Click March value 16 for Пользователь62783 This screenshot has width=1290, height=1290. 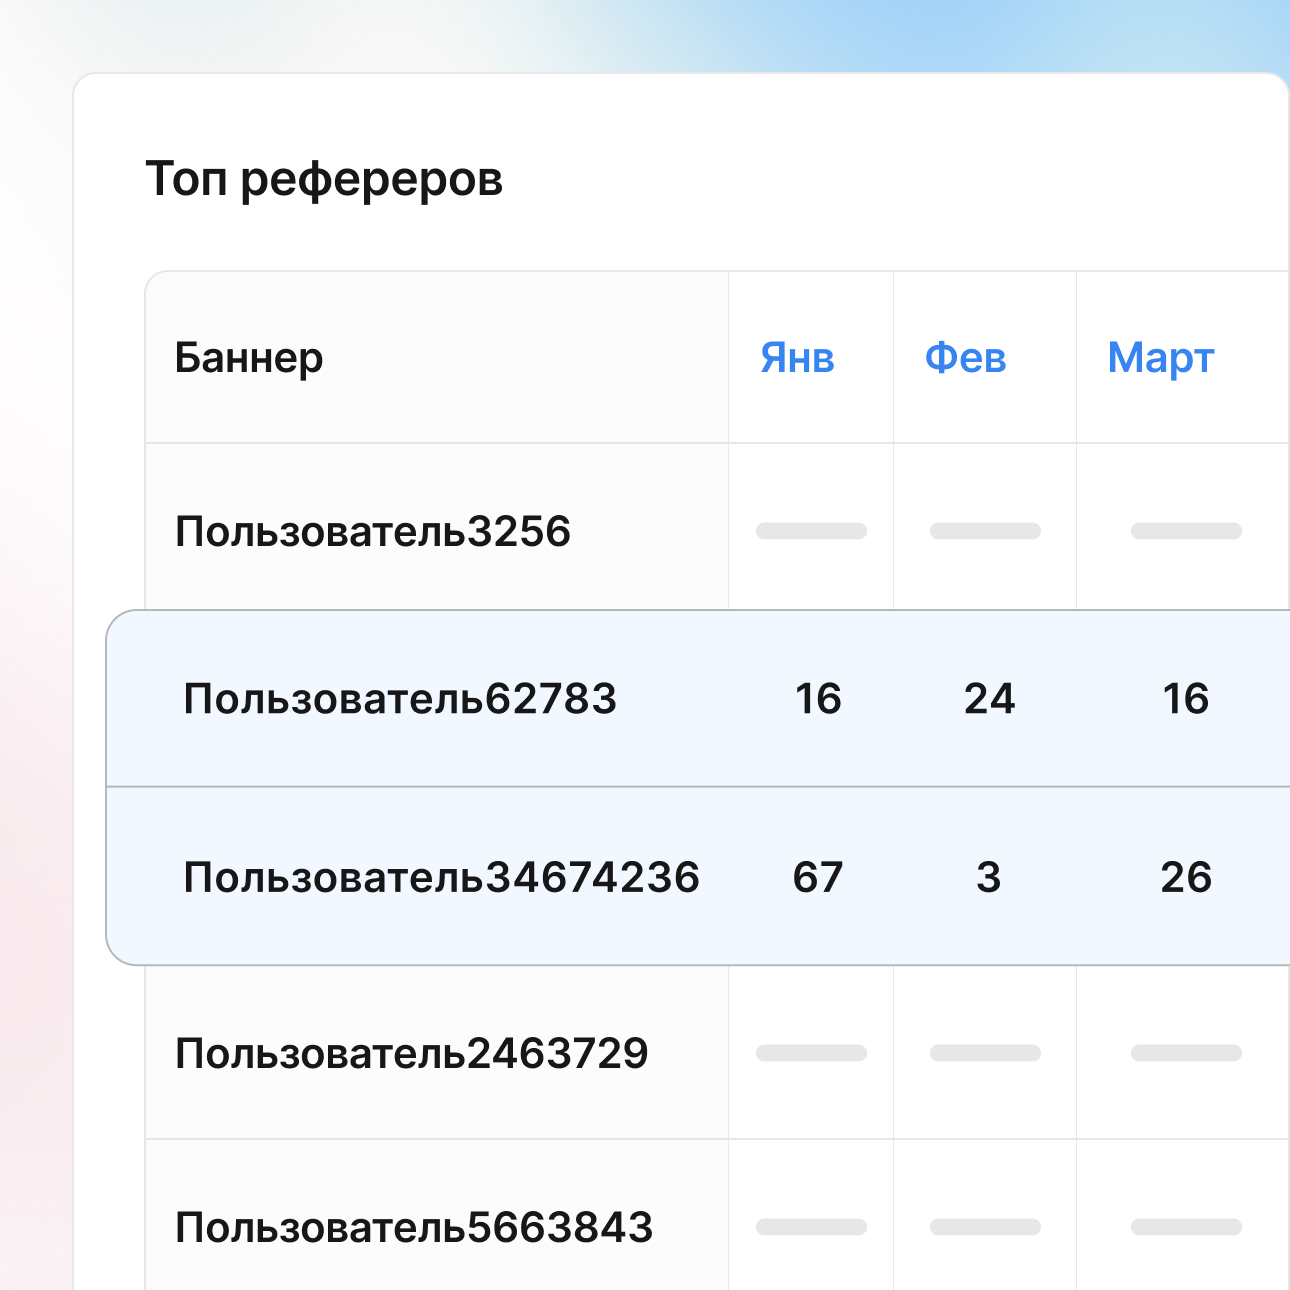[1185, 698]
